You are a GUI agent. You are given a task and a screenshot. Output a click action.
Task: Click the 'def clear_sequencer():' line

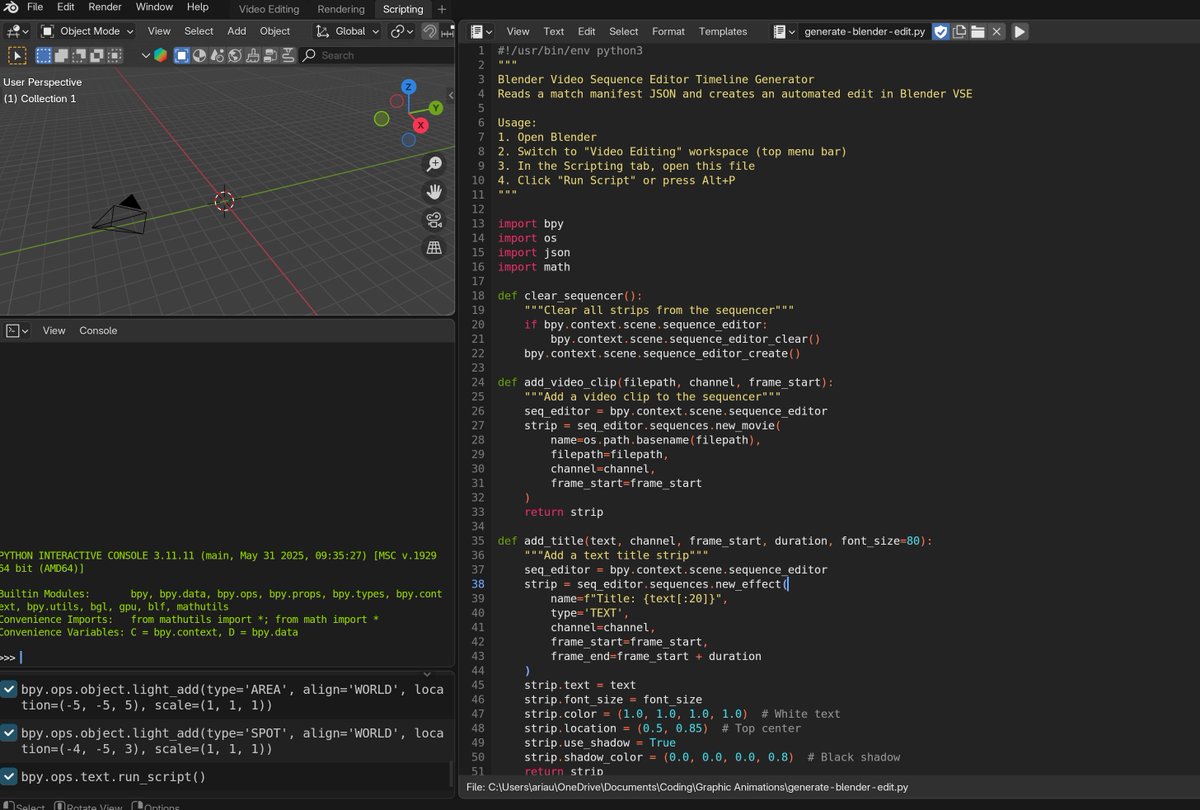tap(571, 296)
